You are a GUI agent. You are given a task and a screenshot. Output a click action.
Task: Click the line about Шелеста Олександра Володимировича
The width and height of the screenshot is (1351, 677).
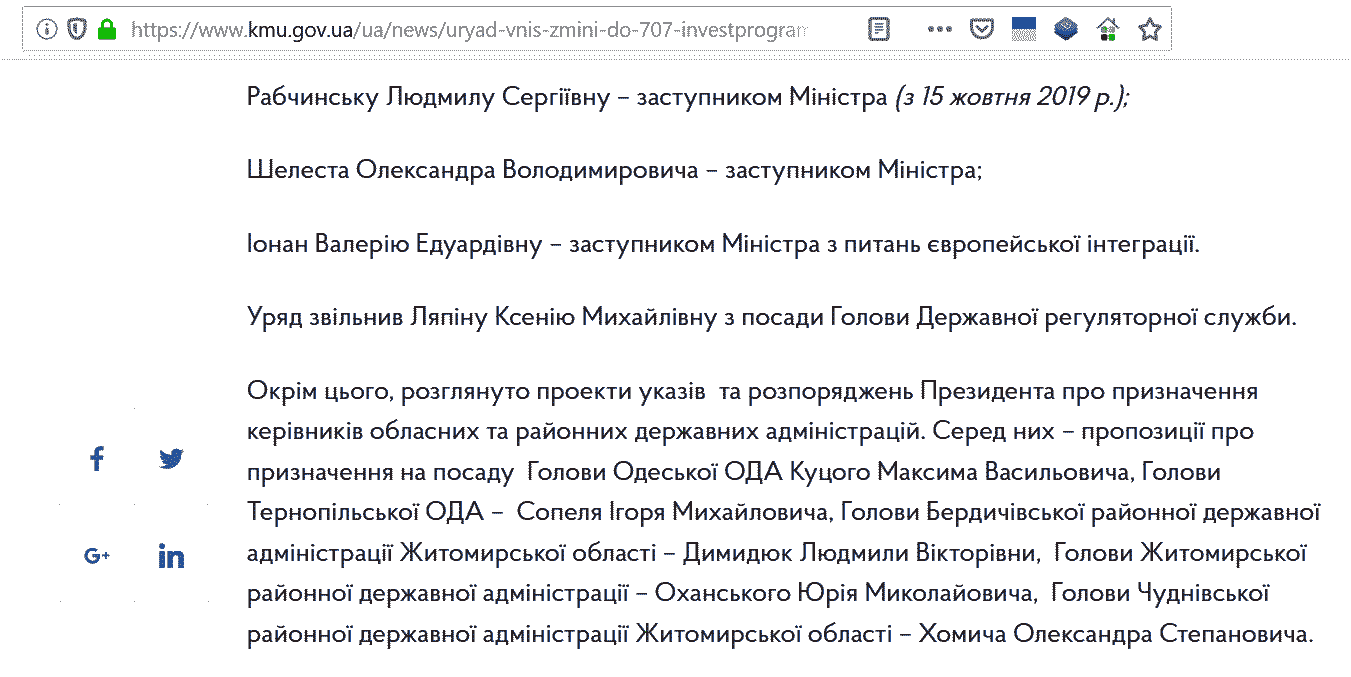pos(615,171)
